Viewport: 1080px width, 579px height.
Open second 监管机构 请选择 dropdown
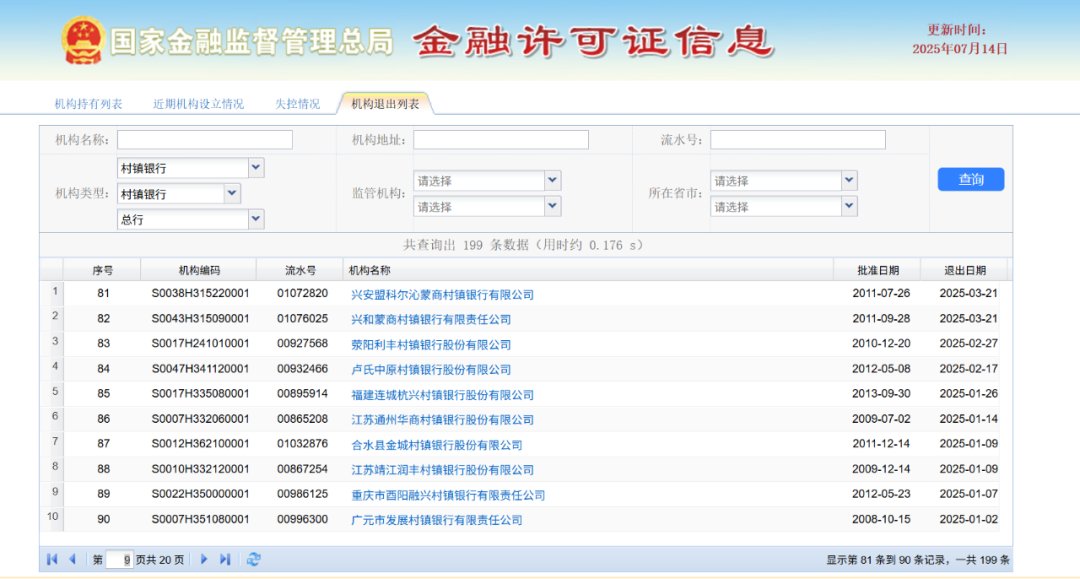(552, 206)
